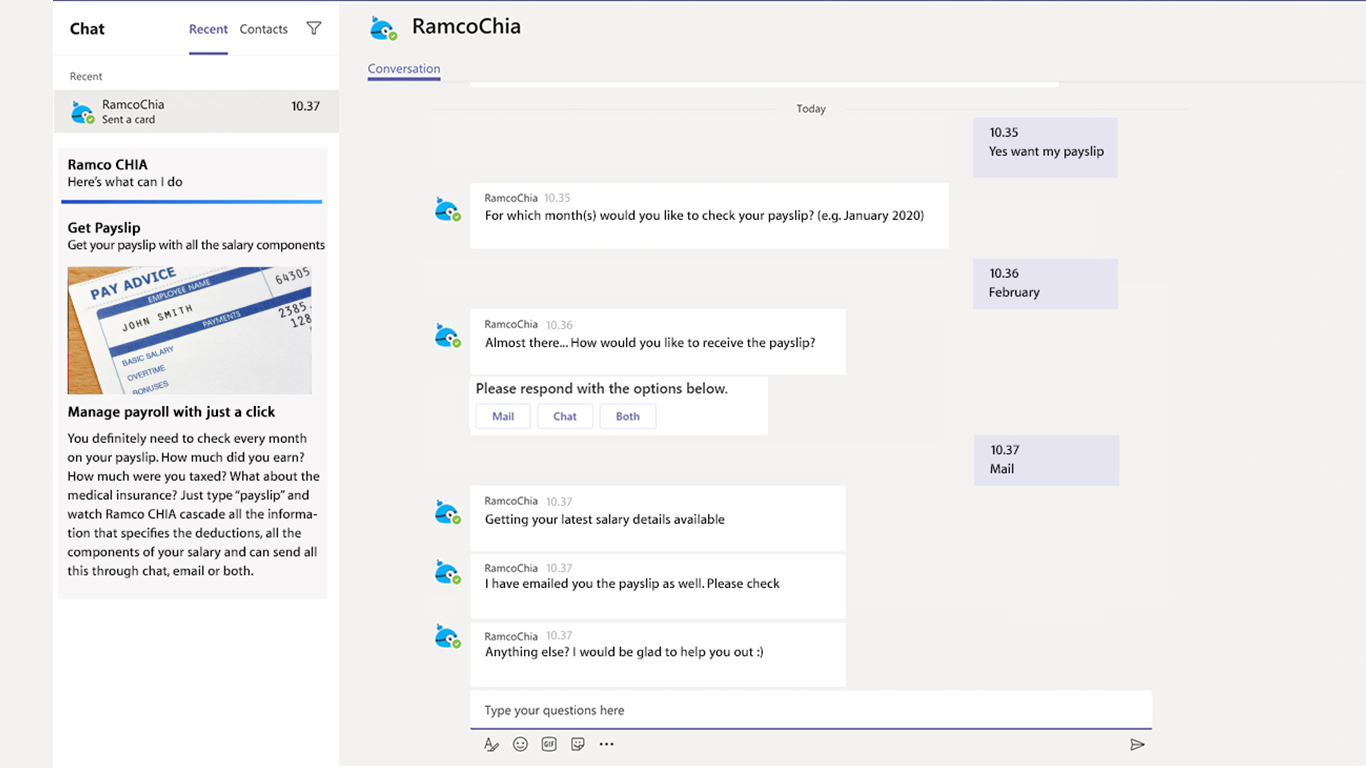Open the RamcoChia 'Sent a card' conversation

(196, 112)
